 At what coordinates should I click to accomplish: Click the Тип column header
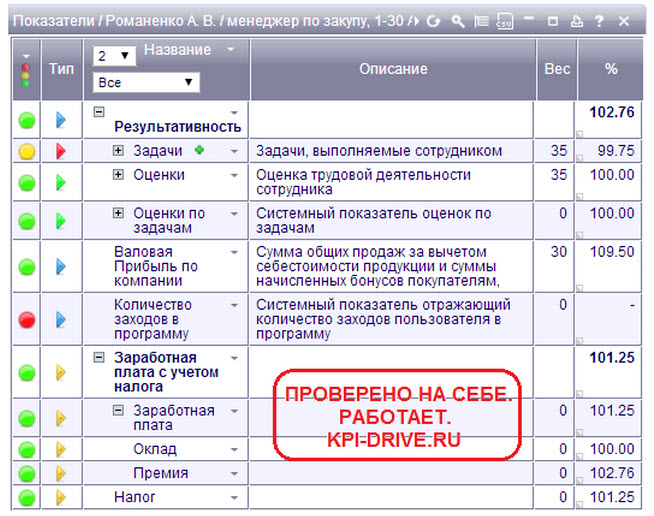pyautogui.click(x=62, y=69)
